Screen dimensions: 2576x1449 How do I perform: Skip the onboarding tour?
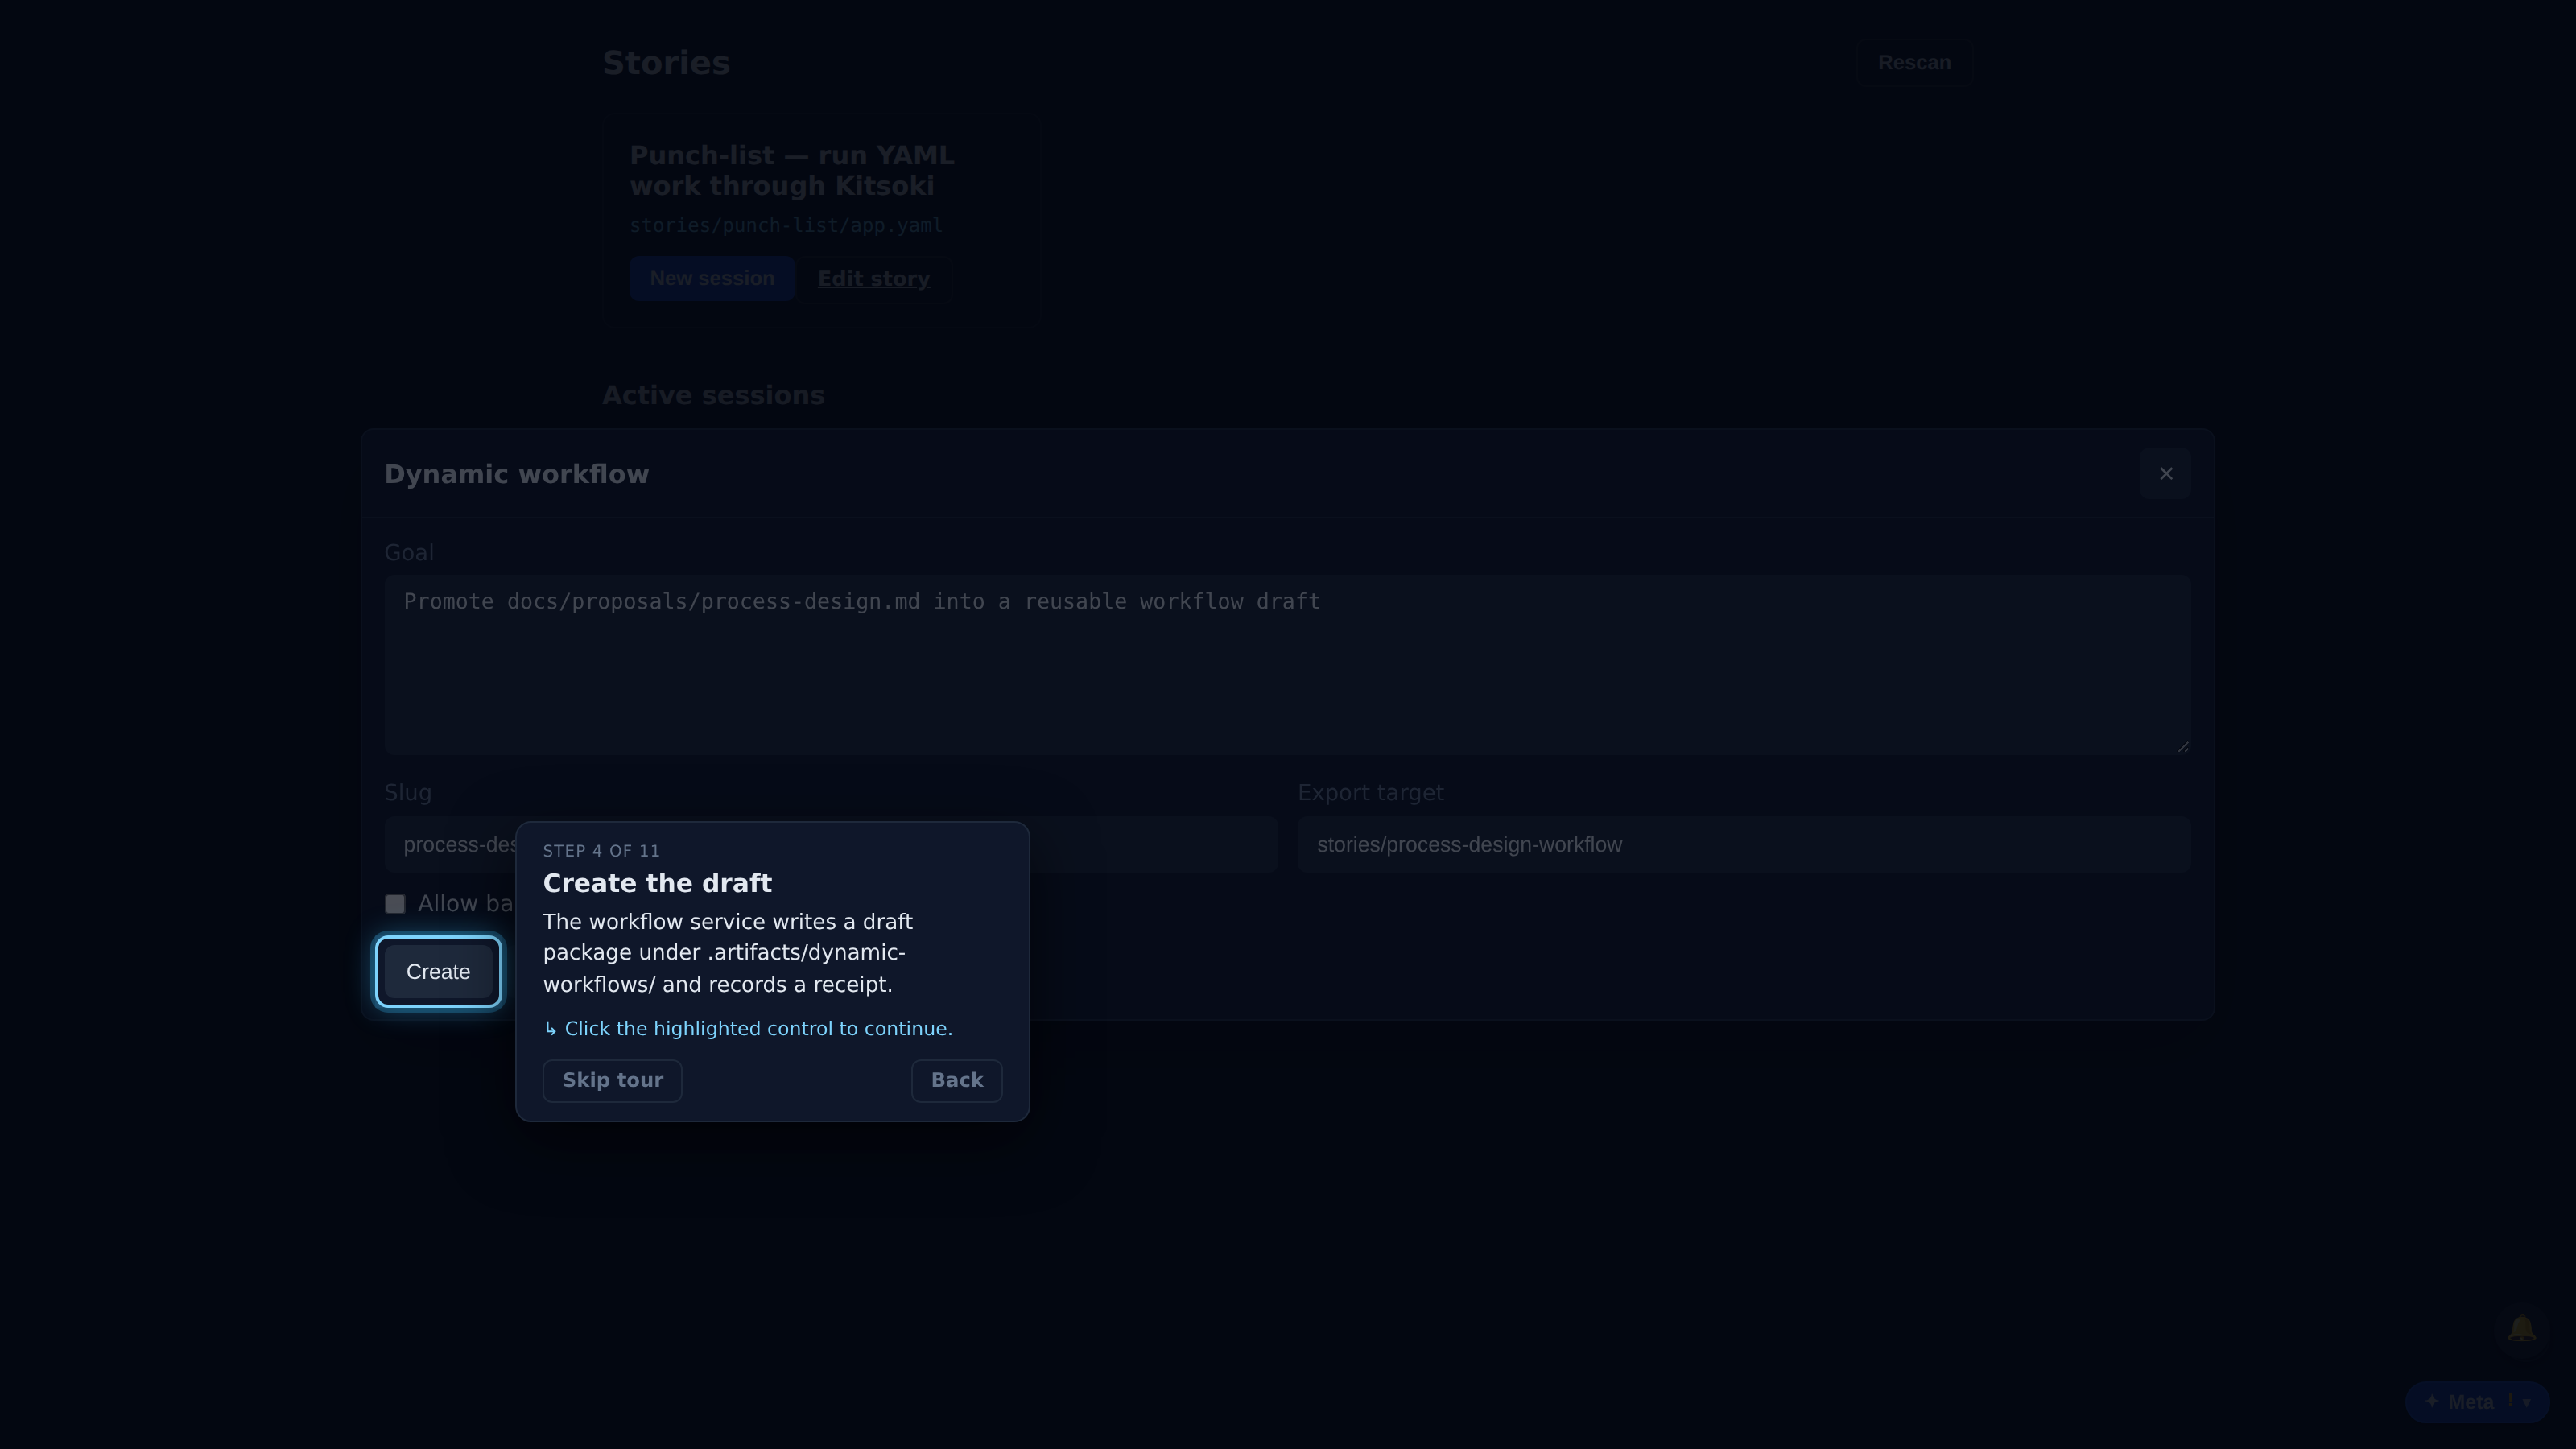pos(612,1080)
